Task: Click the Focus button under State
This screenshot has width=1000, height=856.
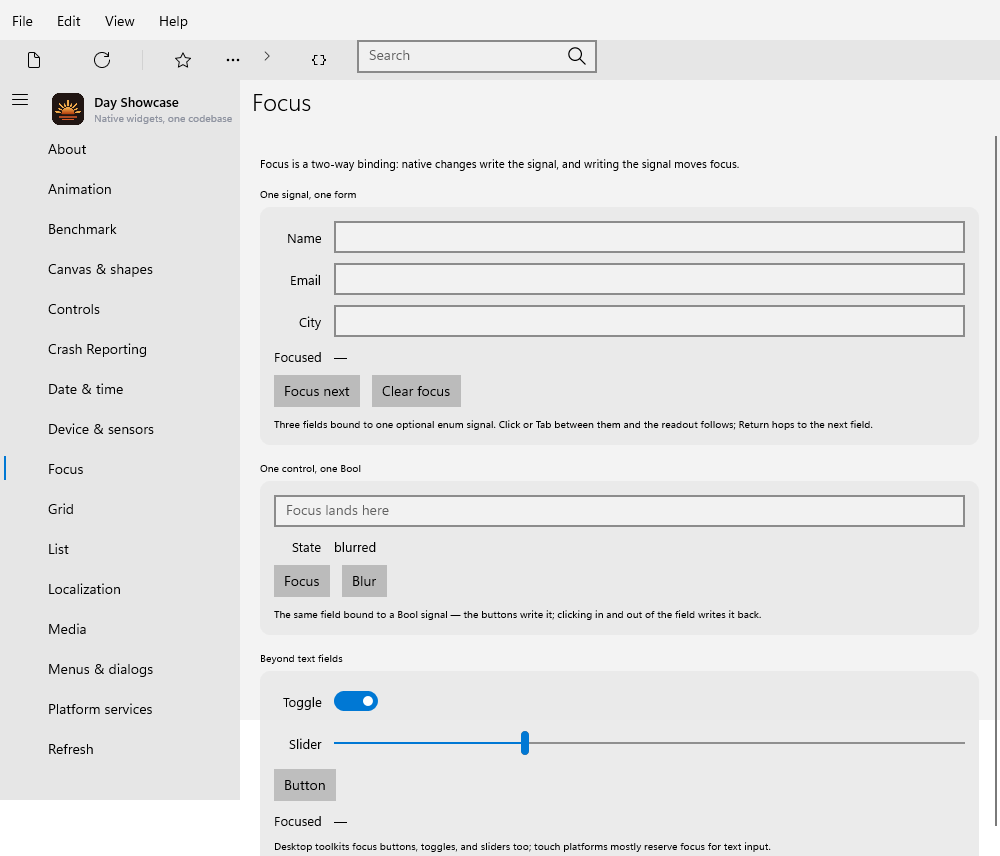Action: pyautogui.click(x=302, y=581)
